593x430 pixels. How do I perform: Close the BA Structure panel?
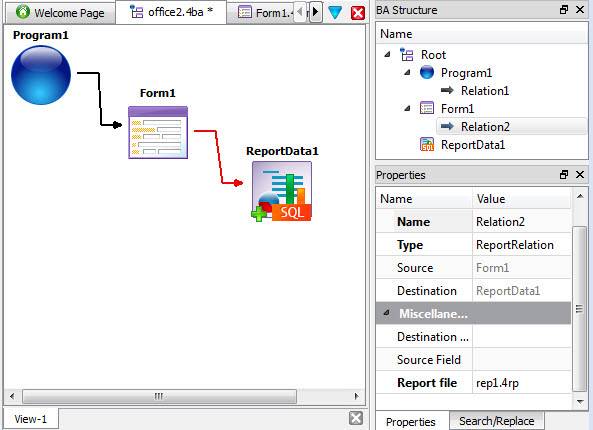click(x=580, y=9)
